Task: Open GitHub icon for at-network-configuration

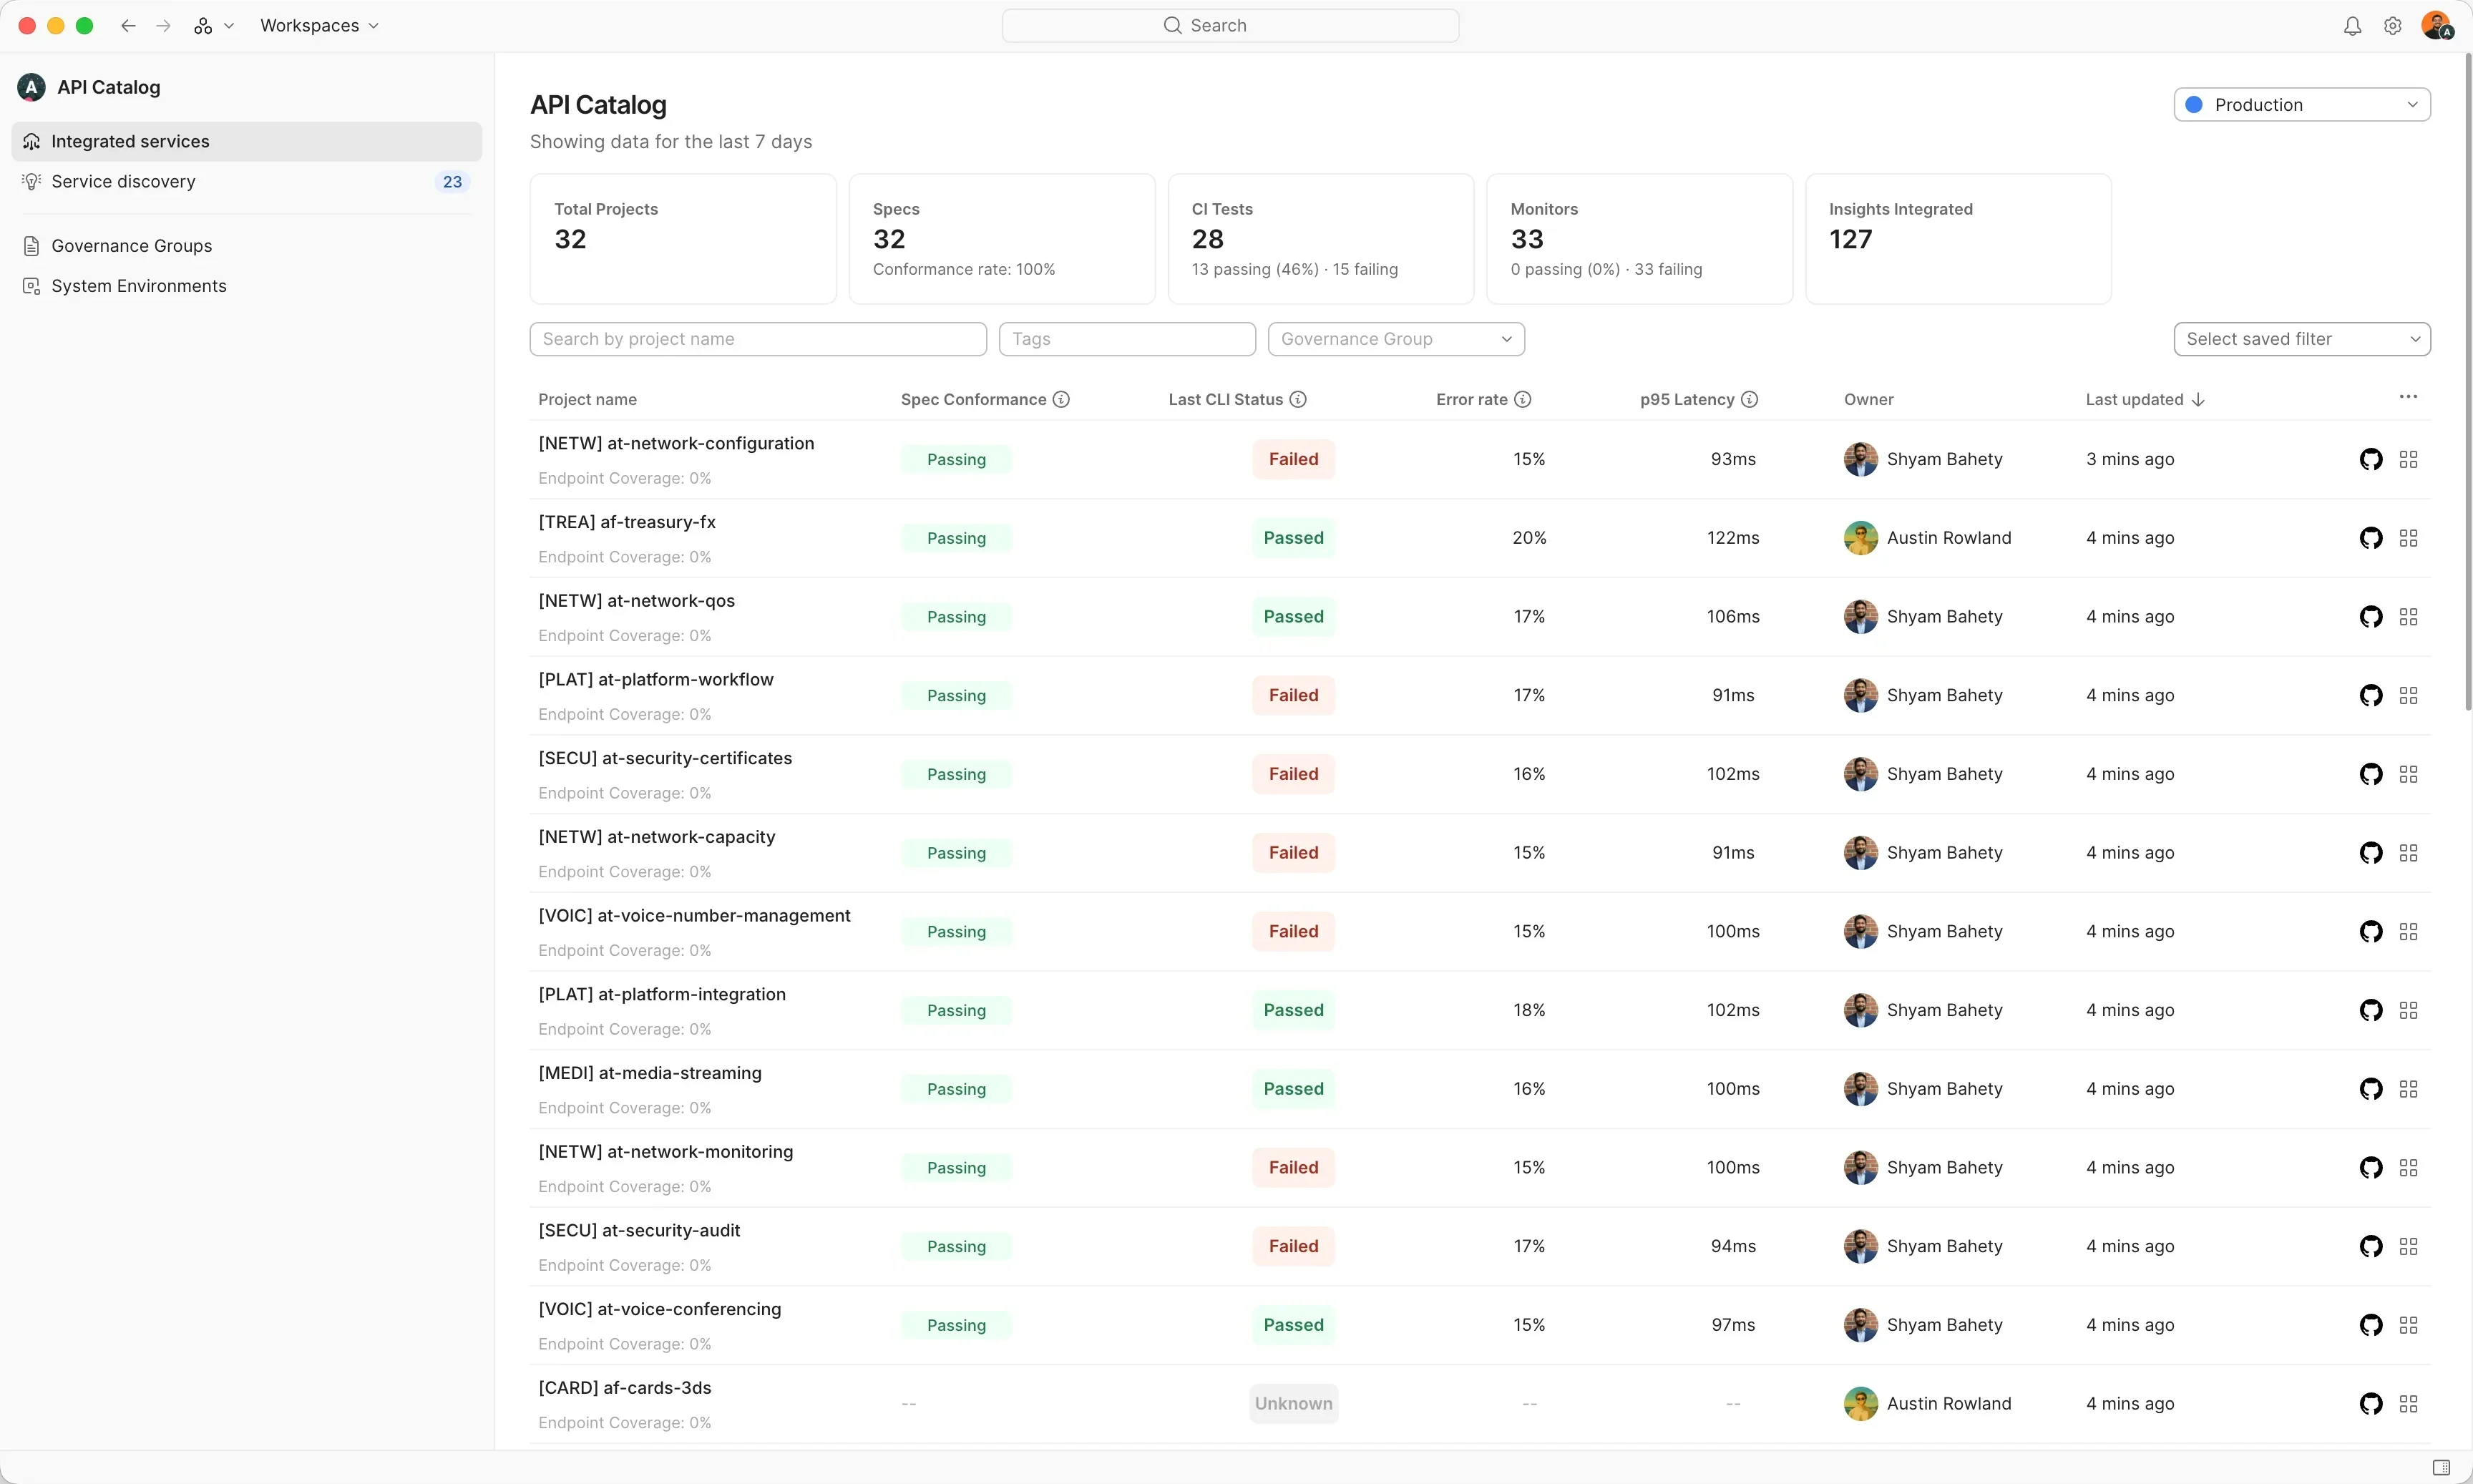Action: click(2371, 459)
